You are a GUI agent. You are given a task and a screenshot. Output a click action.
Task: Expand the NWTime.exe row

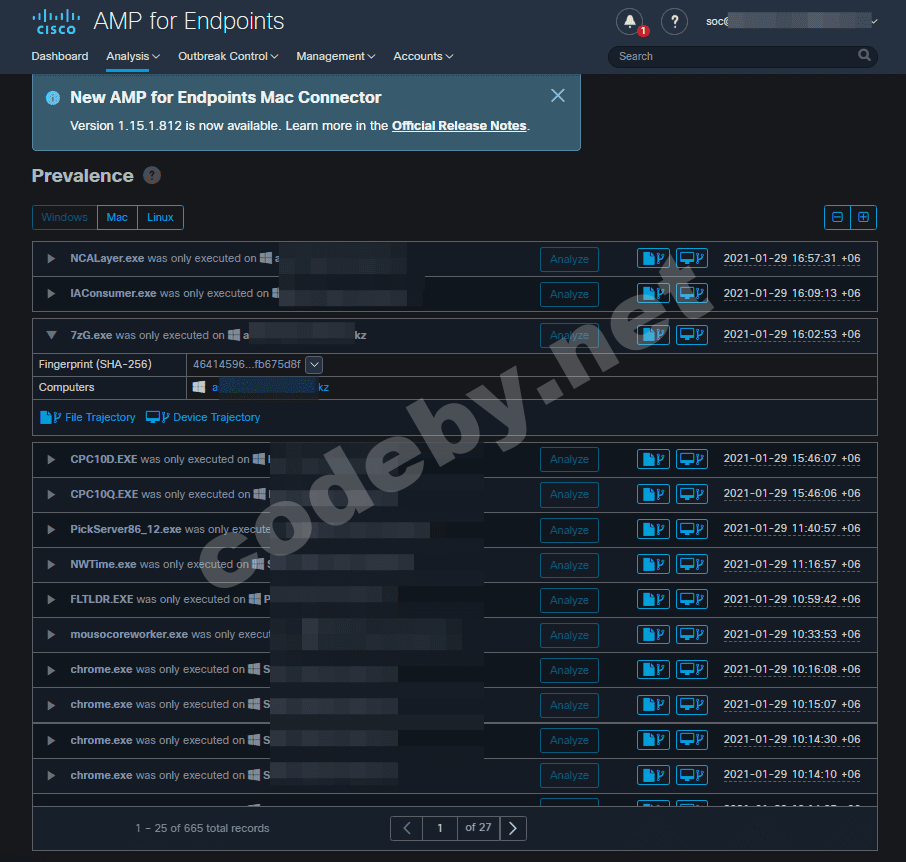pyautogui.click(x=51, y=564)
